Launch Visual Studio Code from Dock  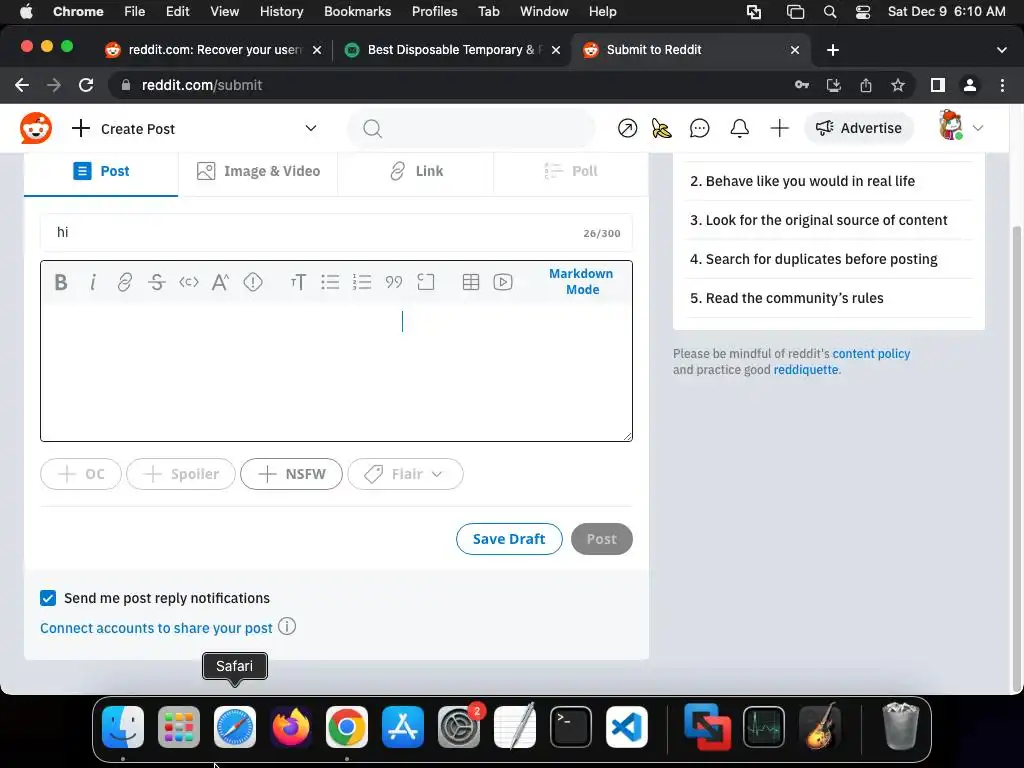[627, 727]
